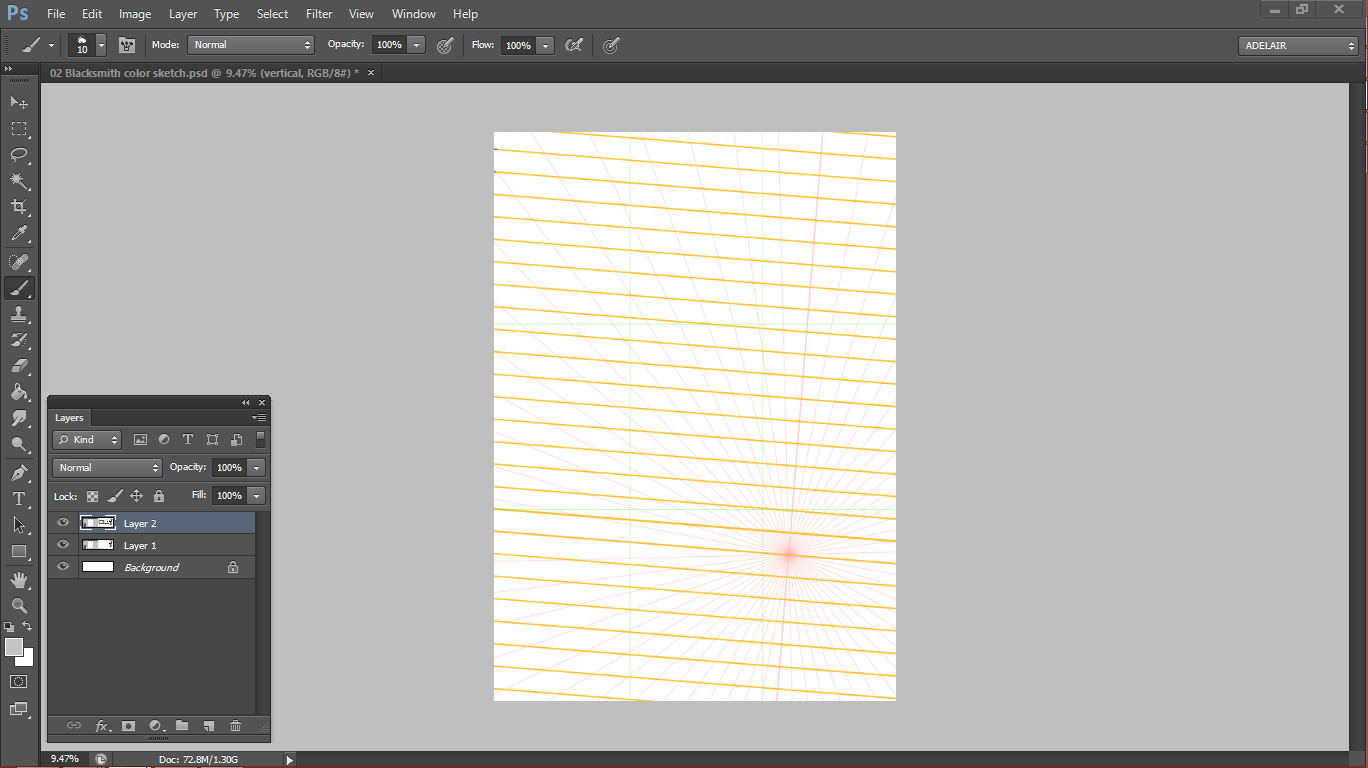Viewport: 1368px width, 768px height.
Task: Open brush Mode dropdown
Action: [251, 45]
